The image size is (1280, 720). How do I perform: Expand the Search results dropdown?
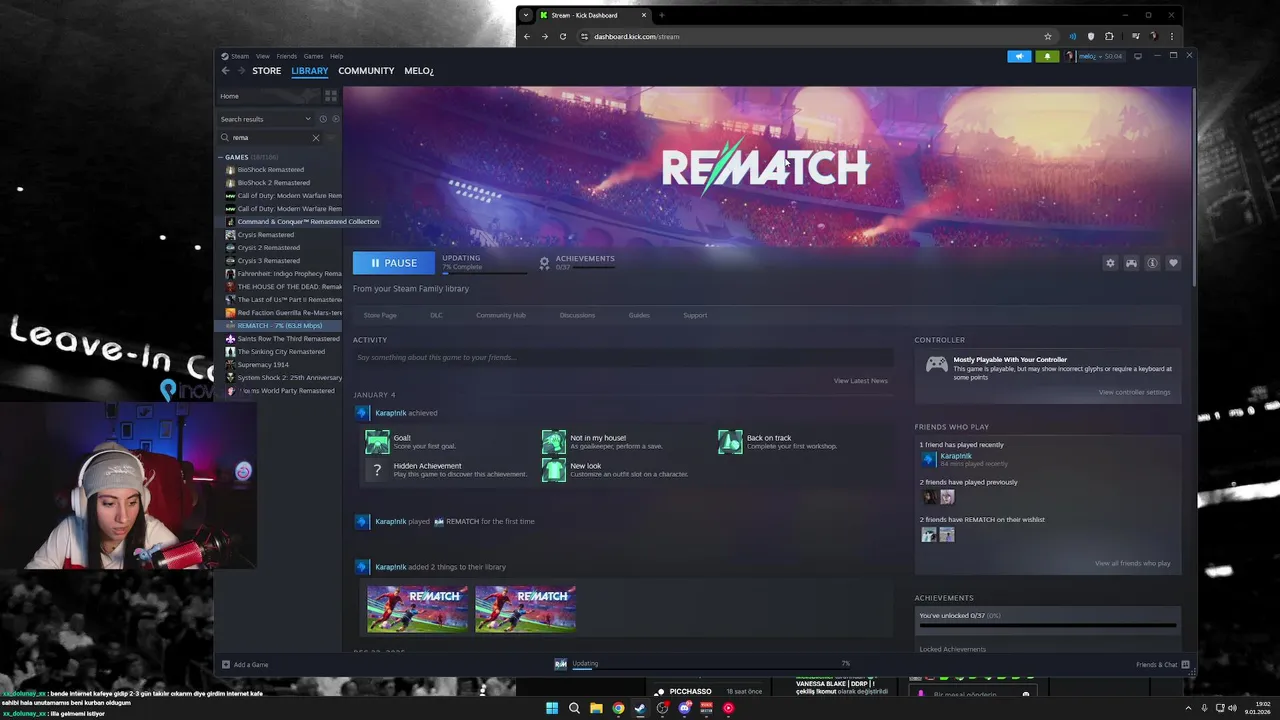[x=308, y=119]
